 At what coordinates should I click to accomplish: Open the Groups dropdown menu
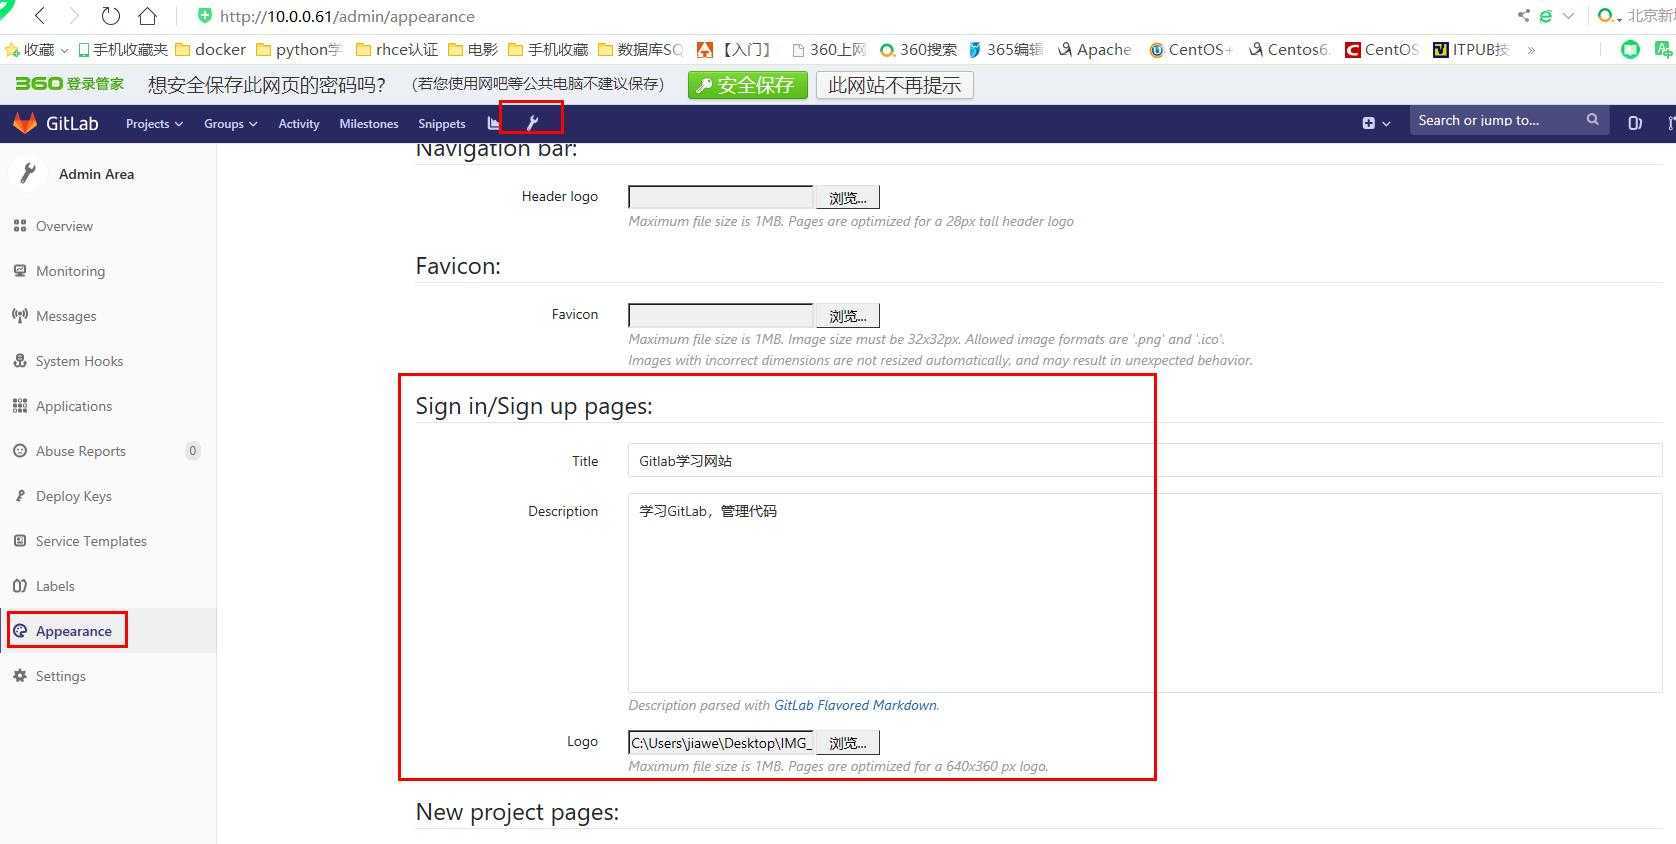coord(230,124)
